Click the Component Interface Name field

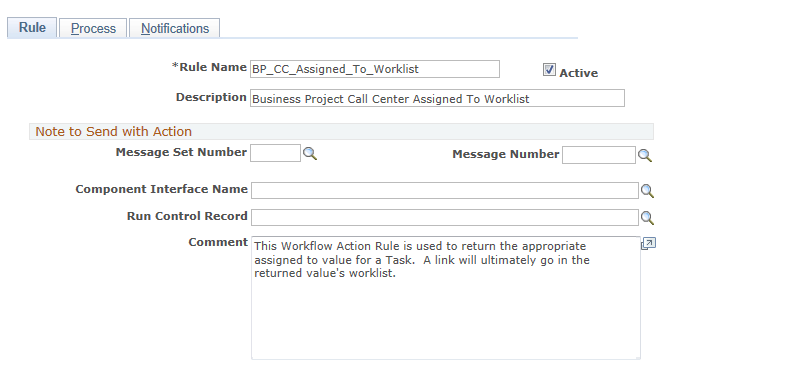point(445,190)
